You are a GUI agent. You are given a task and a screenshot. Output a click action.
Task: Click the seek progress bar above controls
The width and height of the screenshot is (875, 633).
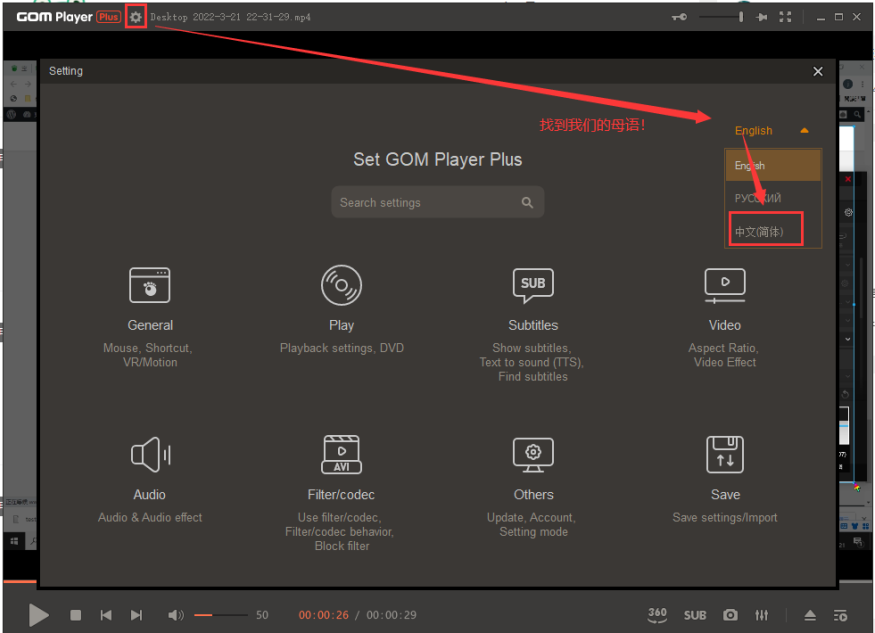point(438,582)
